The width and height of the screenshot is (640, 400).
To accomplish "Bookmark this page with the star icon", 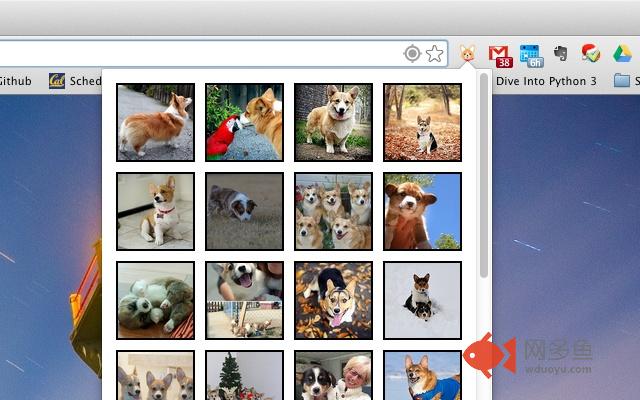I will click(435, 53).
